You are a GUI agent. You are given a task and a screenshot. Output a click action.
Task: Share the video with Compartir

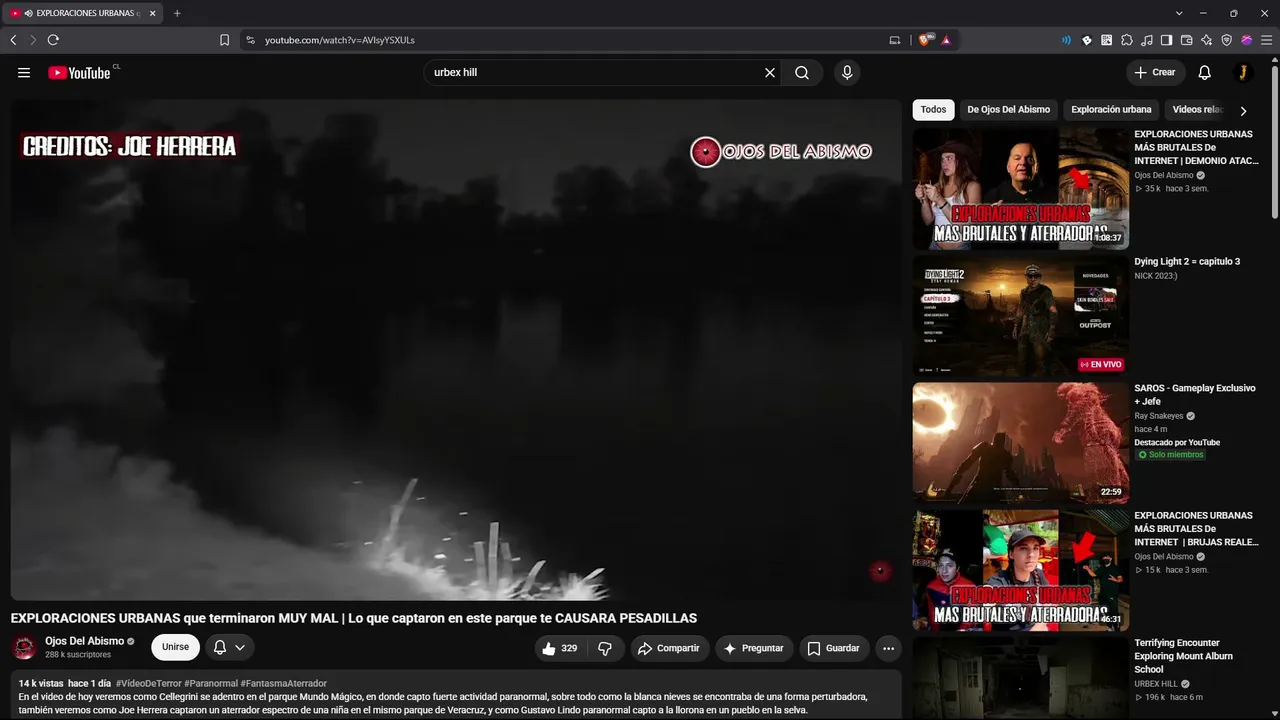pos(669,648)
